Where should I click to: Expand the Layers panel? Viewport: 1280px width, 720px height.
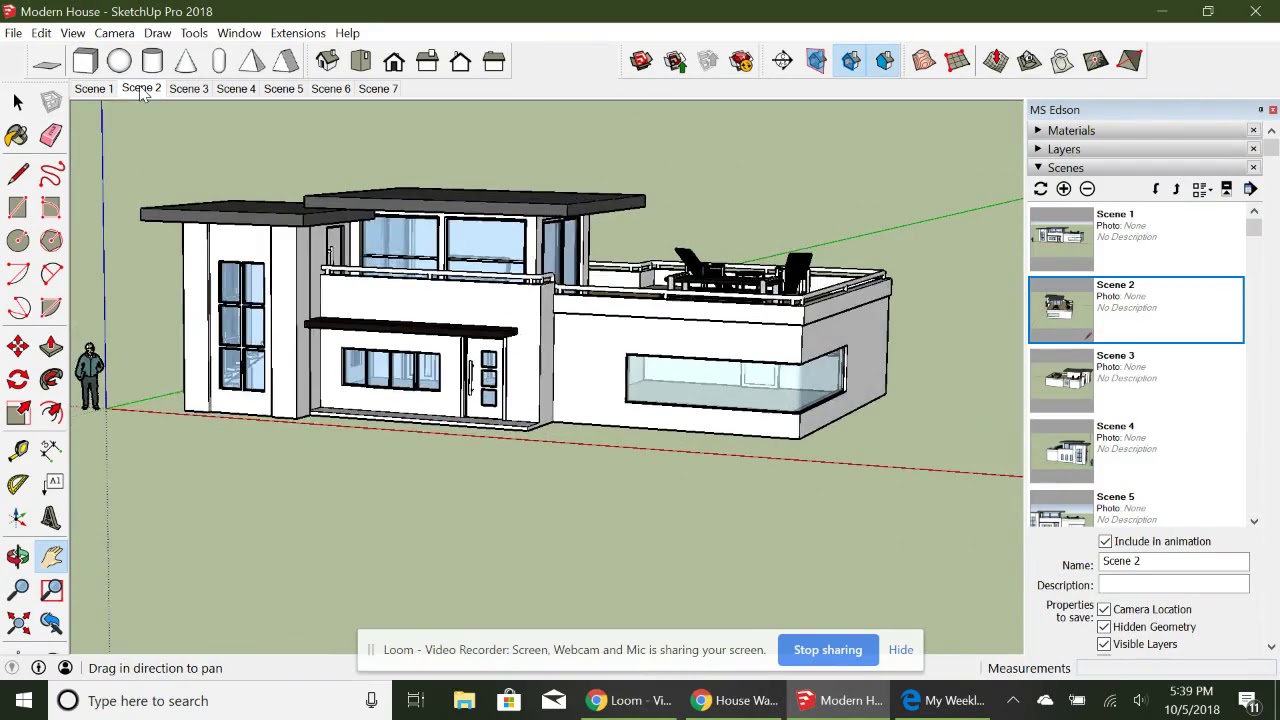click(x=1038, y=149)
